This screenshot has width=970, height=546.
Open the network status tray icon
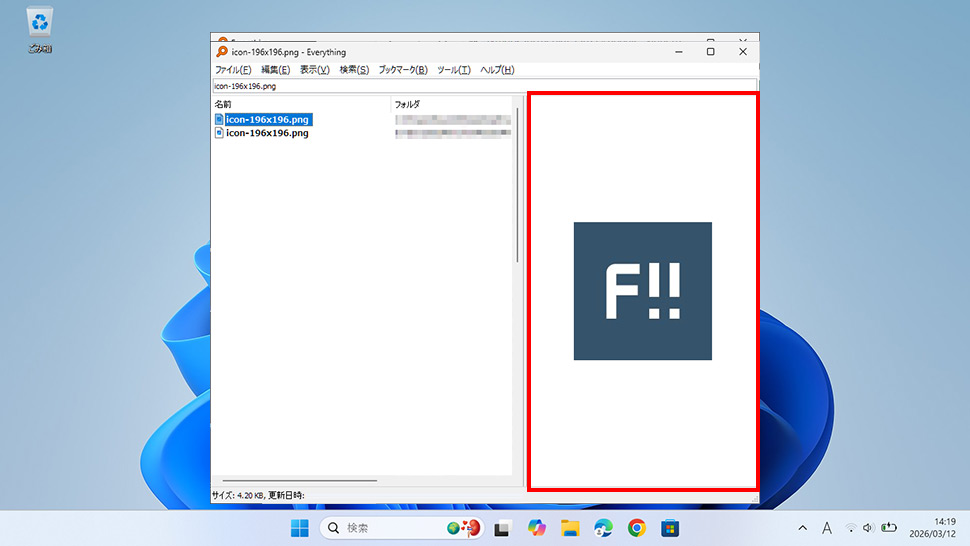(x=851, y=528)
